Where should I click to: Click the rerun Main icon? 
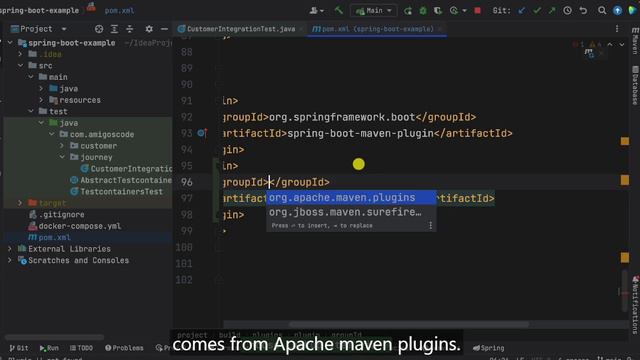pos(408,11)
